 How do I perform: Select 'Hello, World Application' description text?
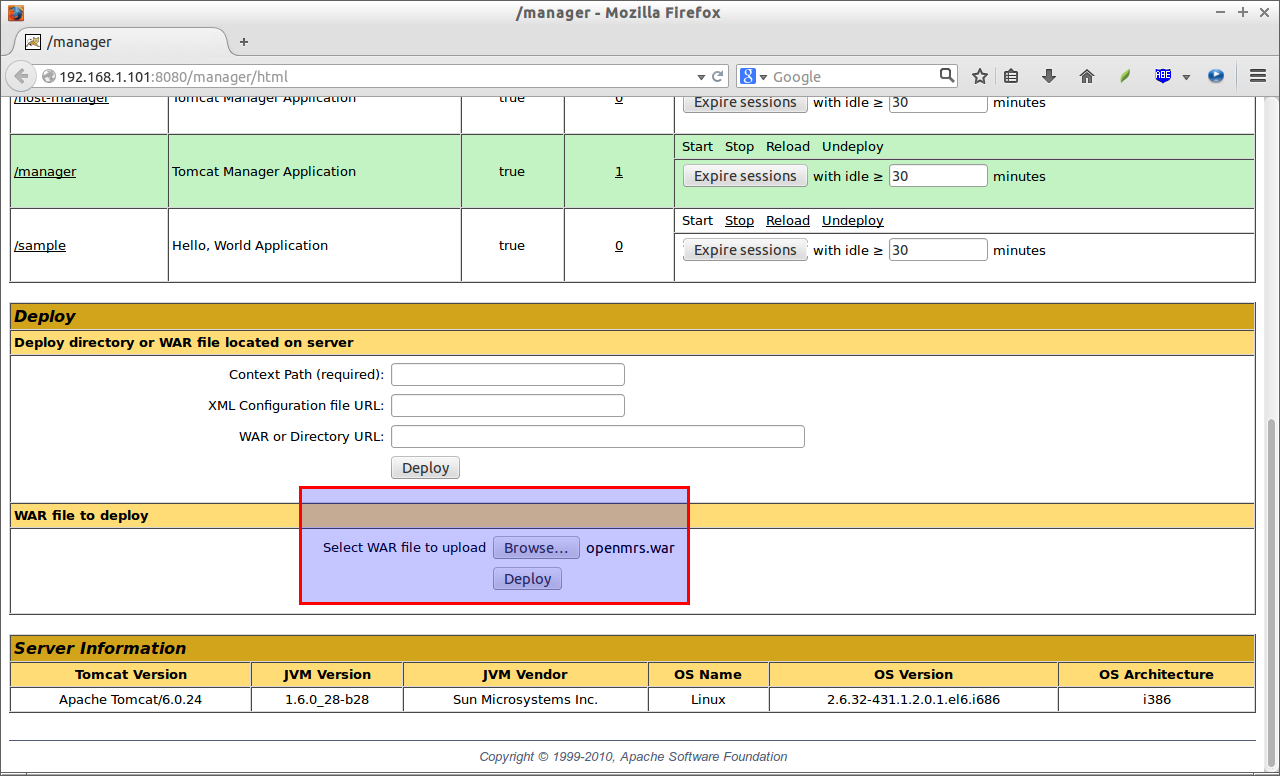tap(250, 246)
